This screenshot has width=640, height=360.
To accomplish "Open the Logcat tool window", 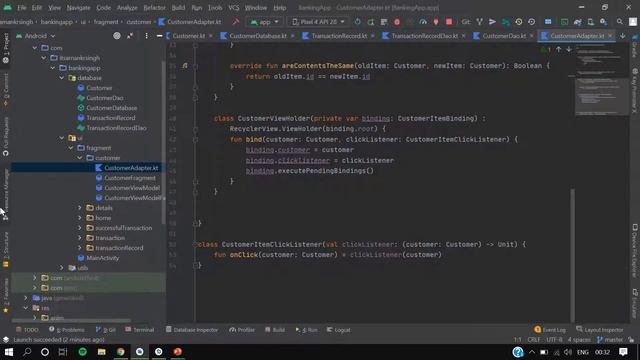I will click(x=338, y=330).
